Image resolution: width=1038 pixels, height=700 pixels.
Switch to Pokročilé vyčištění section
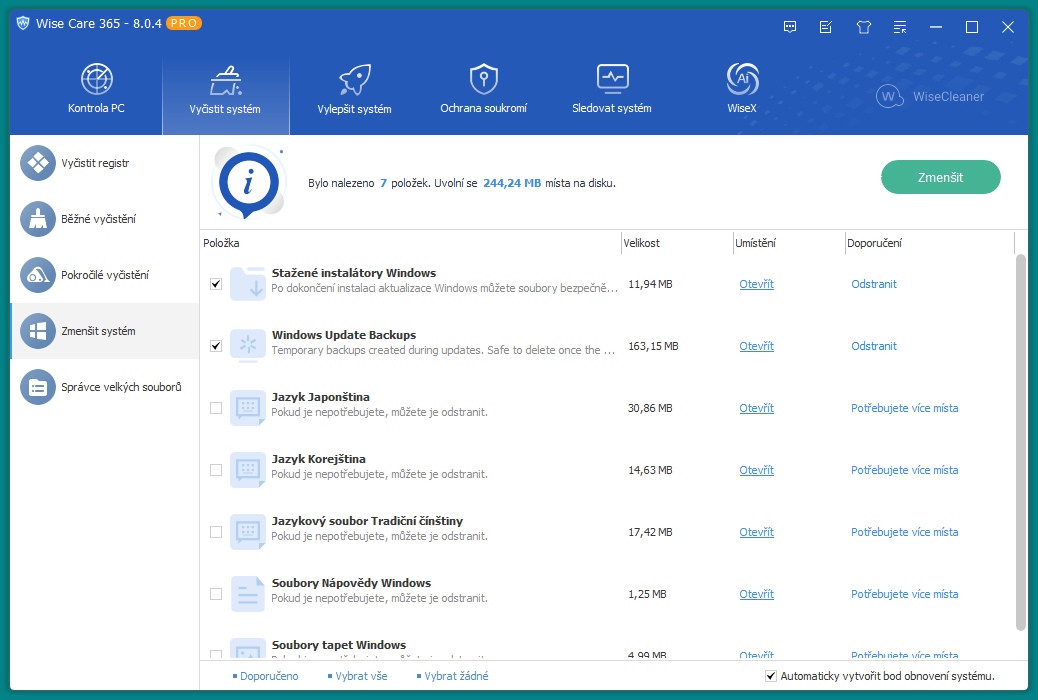[105, 275]
